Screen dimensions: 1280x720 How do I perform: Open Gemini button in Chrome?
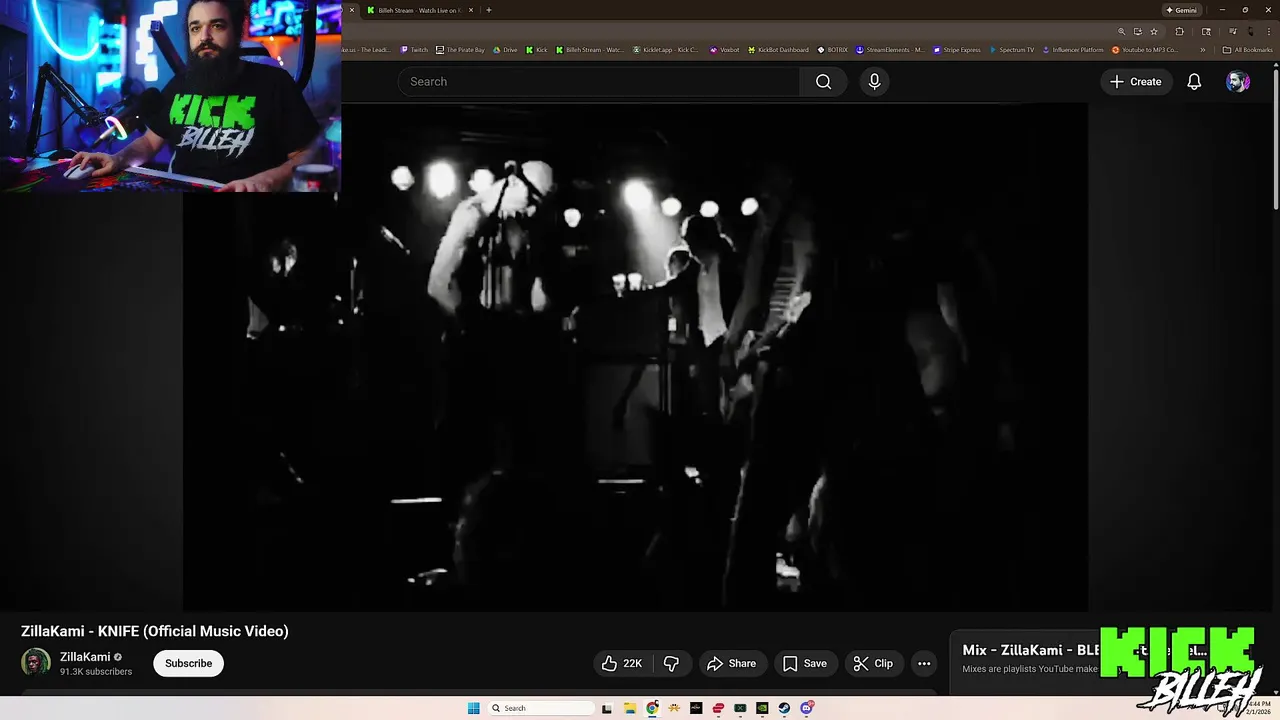tap(1181, 10)
